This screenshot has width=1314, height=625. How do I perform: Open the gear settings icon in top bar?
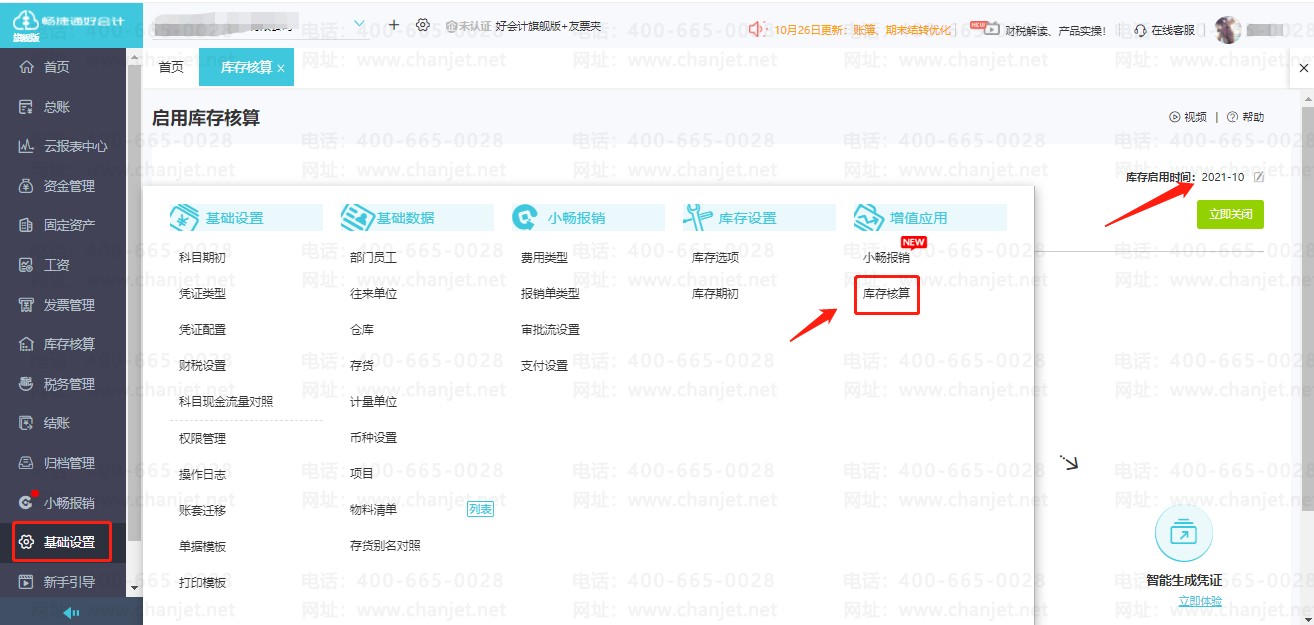(x=423, y=25)
